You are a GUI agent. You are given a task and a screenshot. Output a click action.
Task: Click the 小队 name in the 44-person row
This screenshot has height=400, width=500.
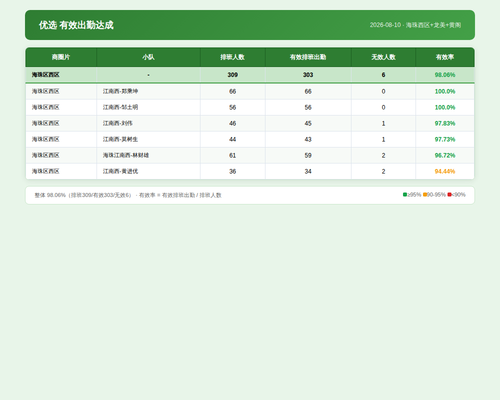pos(120,139)
